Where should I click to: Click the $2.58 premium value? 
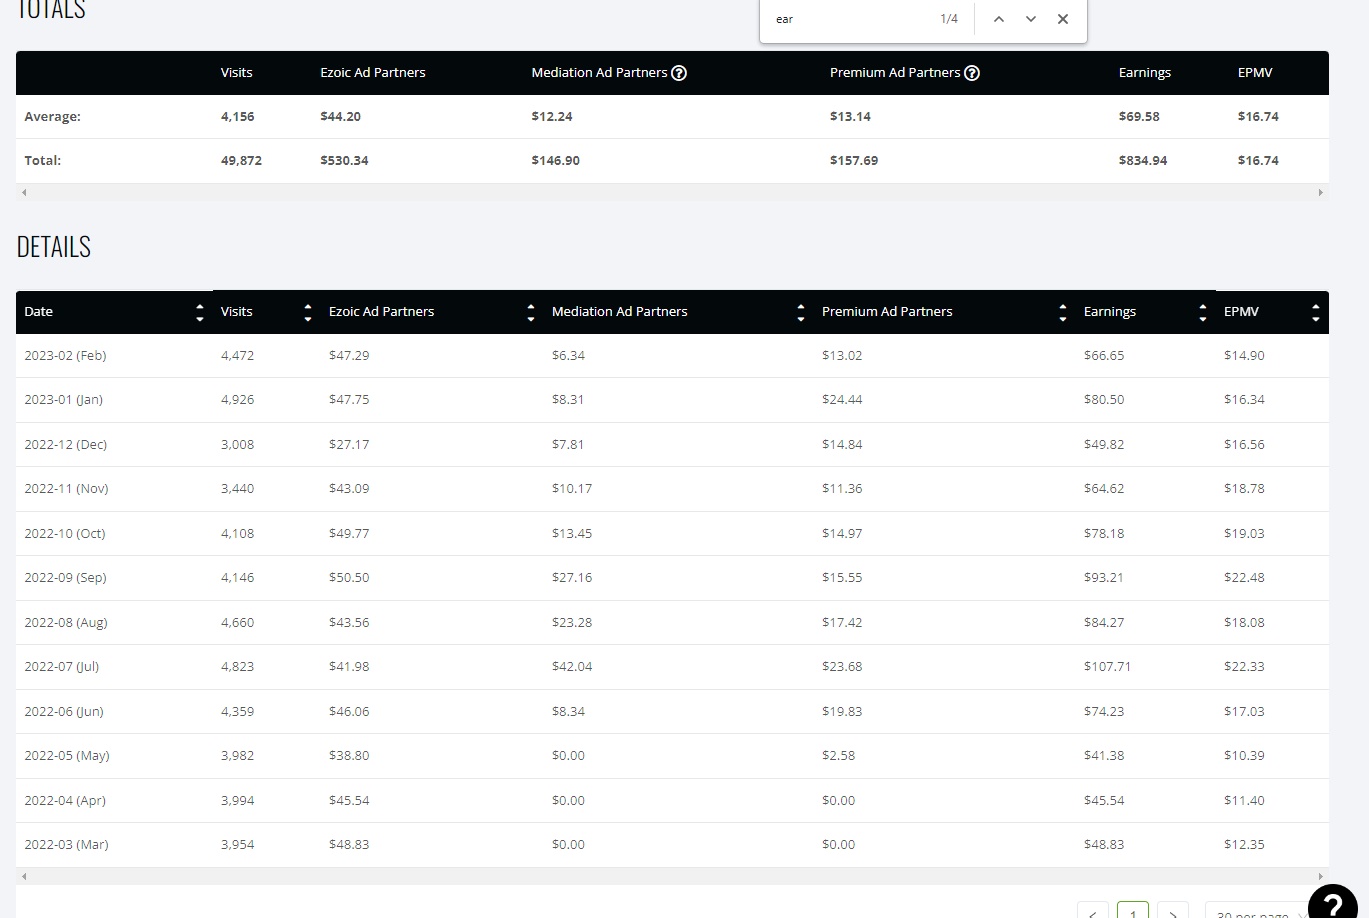pyautogui.click(x=838, y=755)
